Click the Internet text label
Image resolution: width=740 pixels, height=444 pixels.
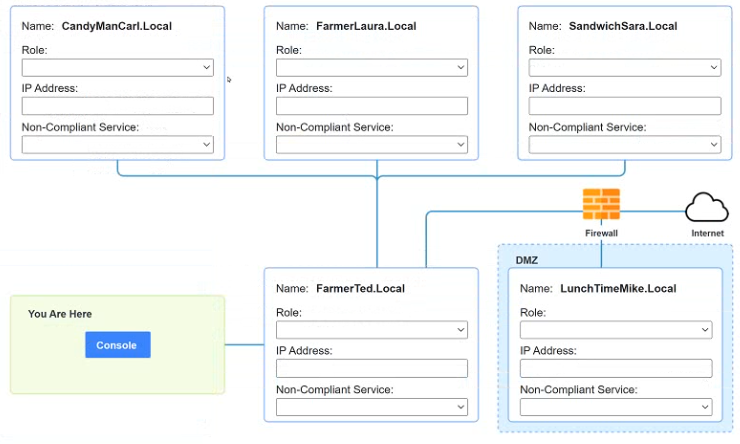click(707, 233)
